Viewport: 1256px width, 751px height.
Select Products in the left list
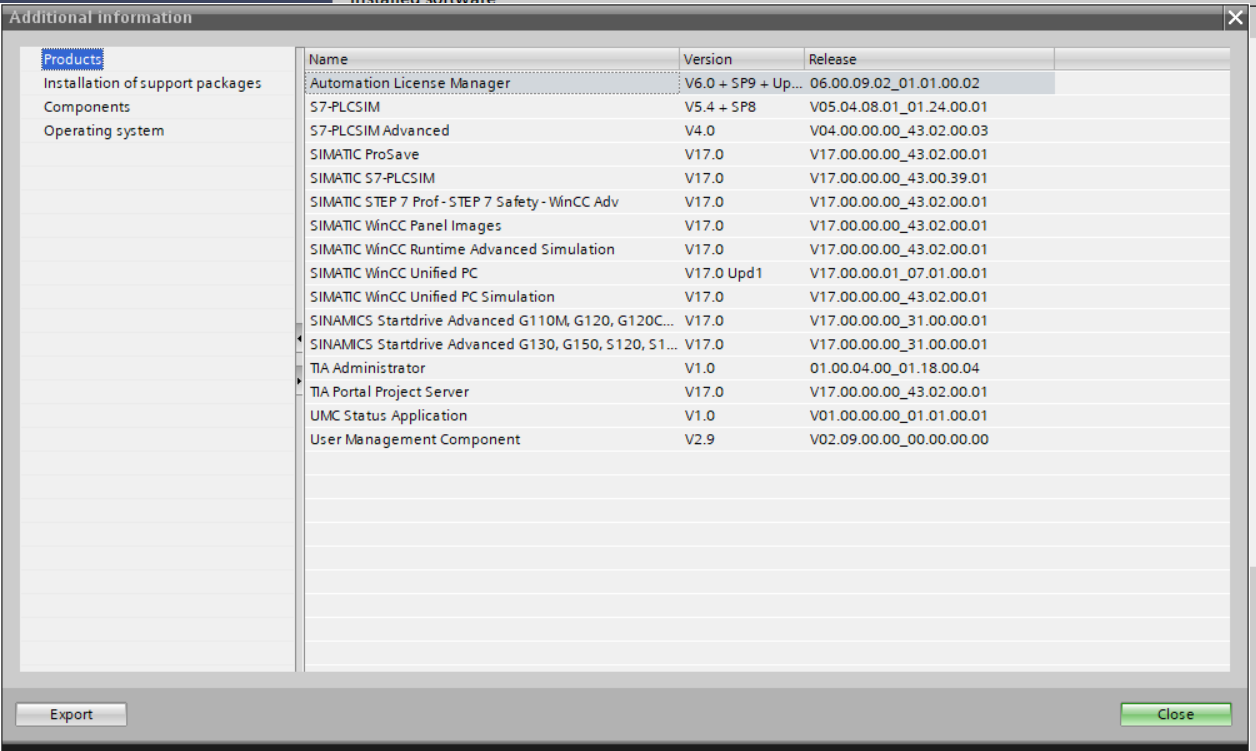coord(73,59)
